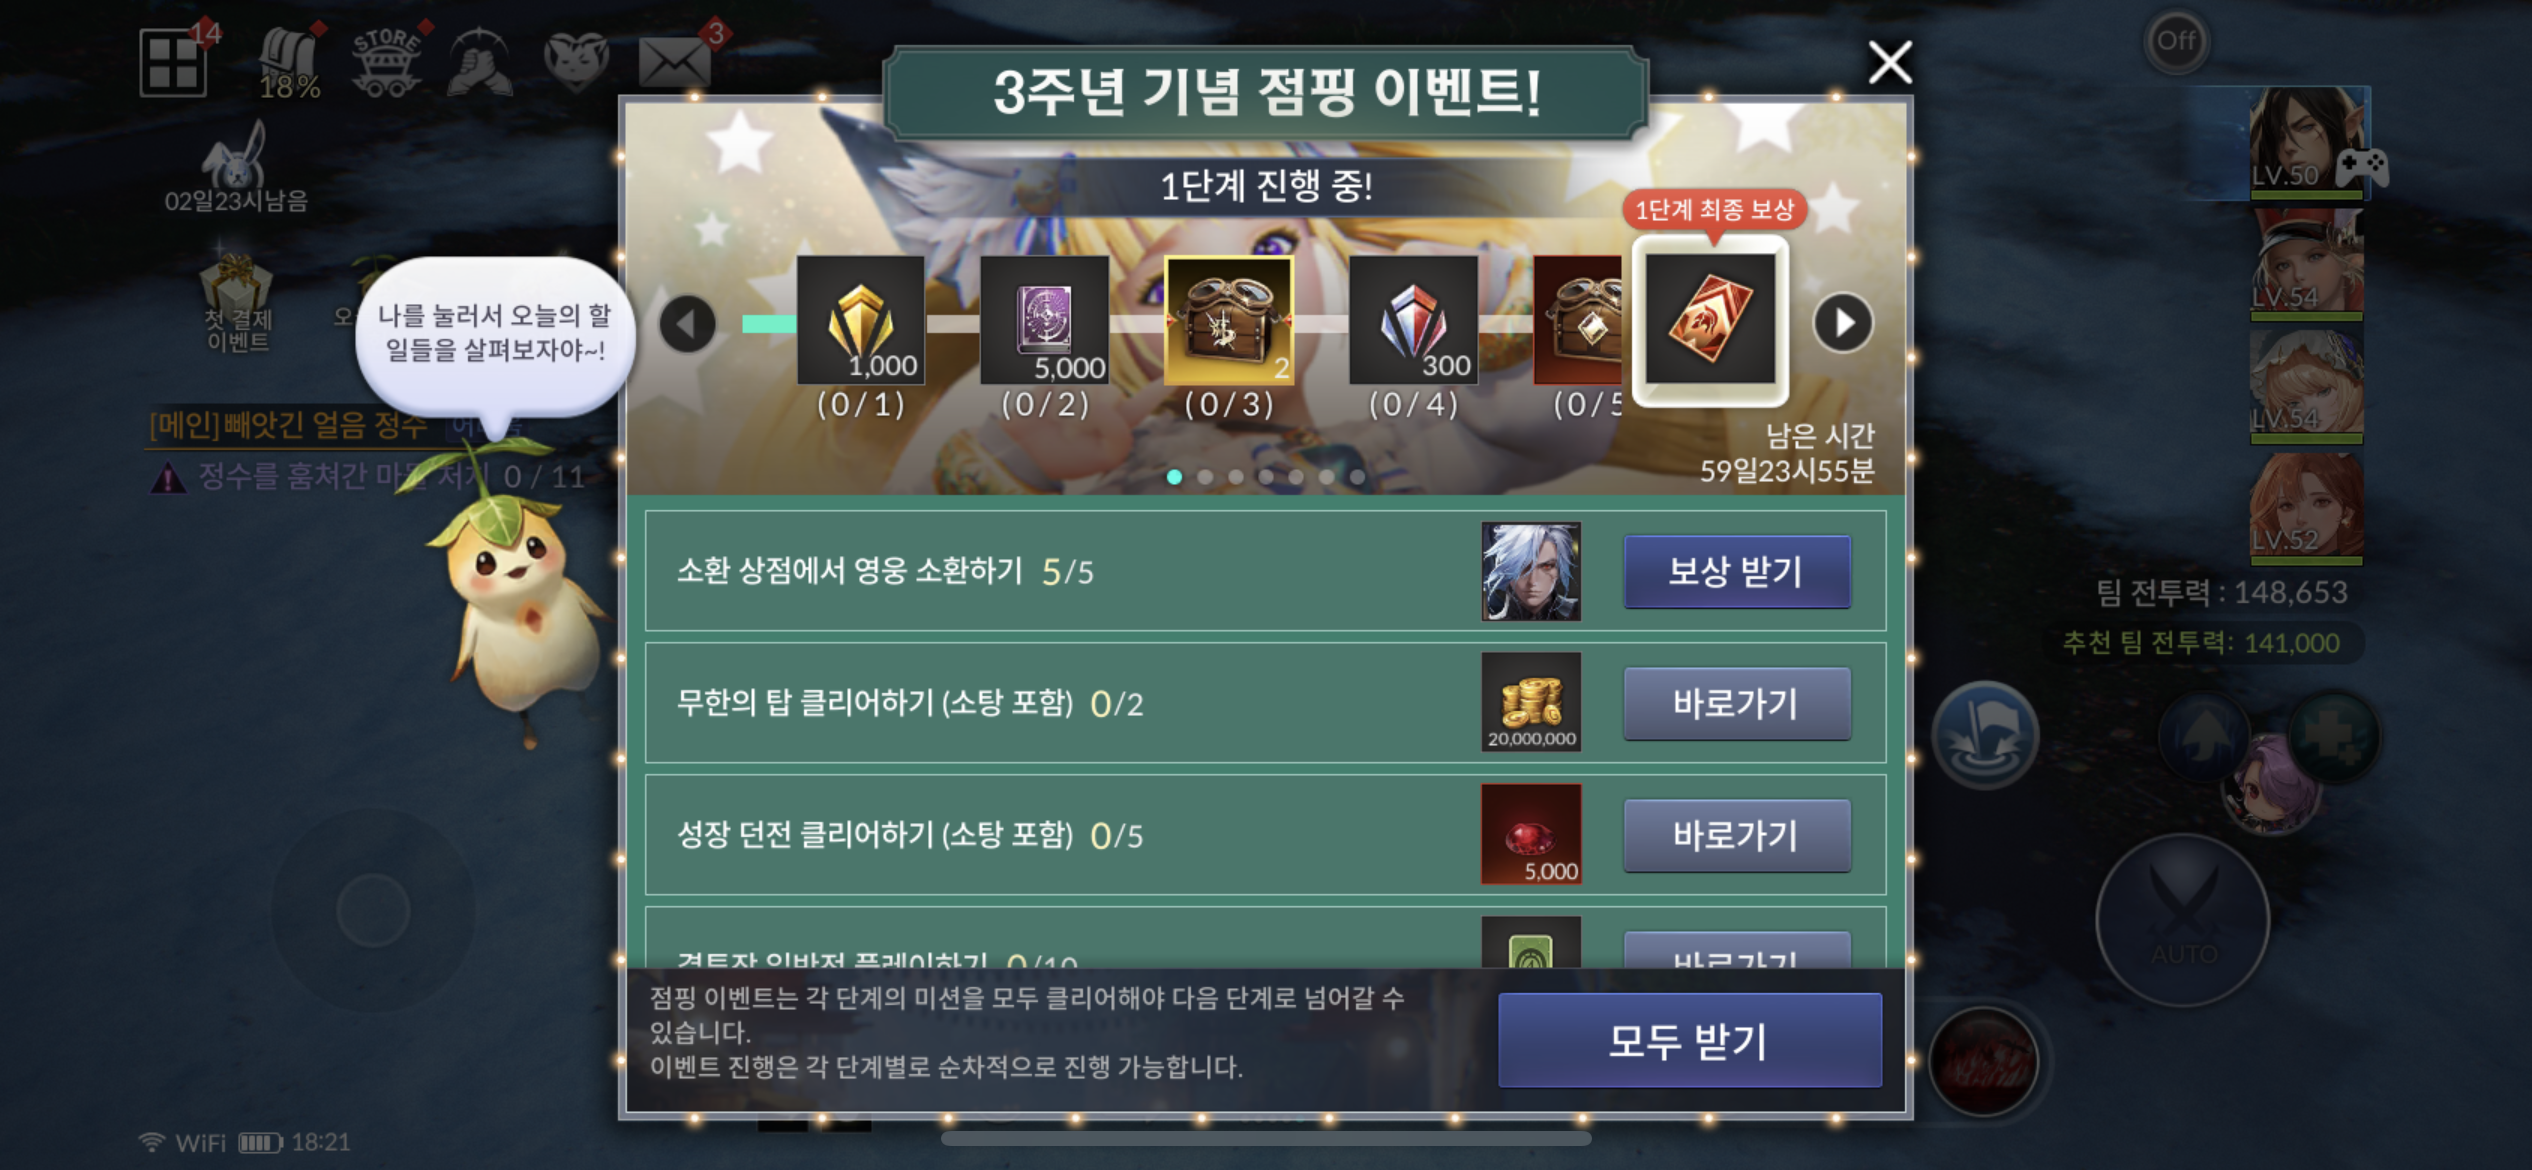Open the STORE cart icon
The width and height of the screenshot is (2532, 1170).
386,62
